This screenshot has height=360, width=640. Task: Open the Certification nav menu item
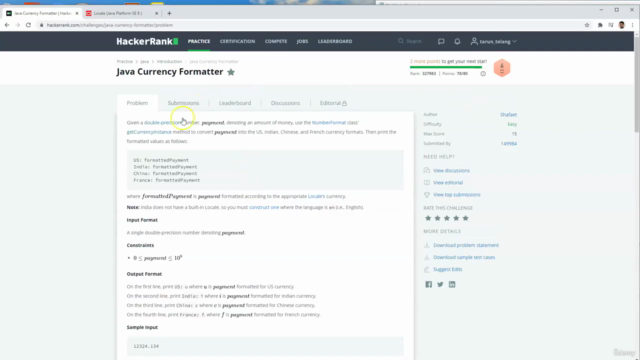pyautogui.click(x=237, y=41)
